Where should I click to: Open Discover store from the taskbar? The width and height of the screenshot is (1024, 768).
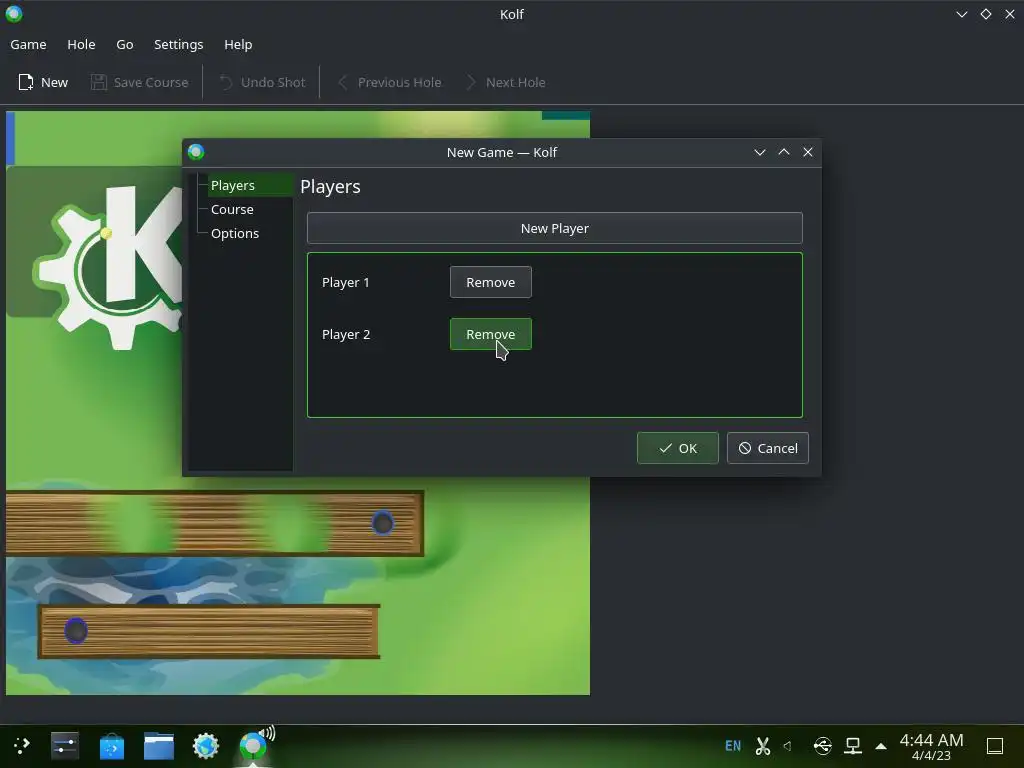click(112, 745)
